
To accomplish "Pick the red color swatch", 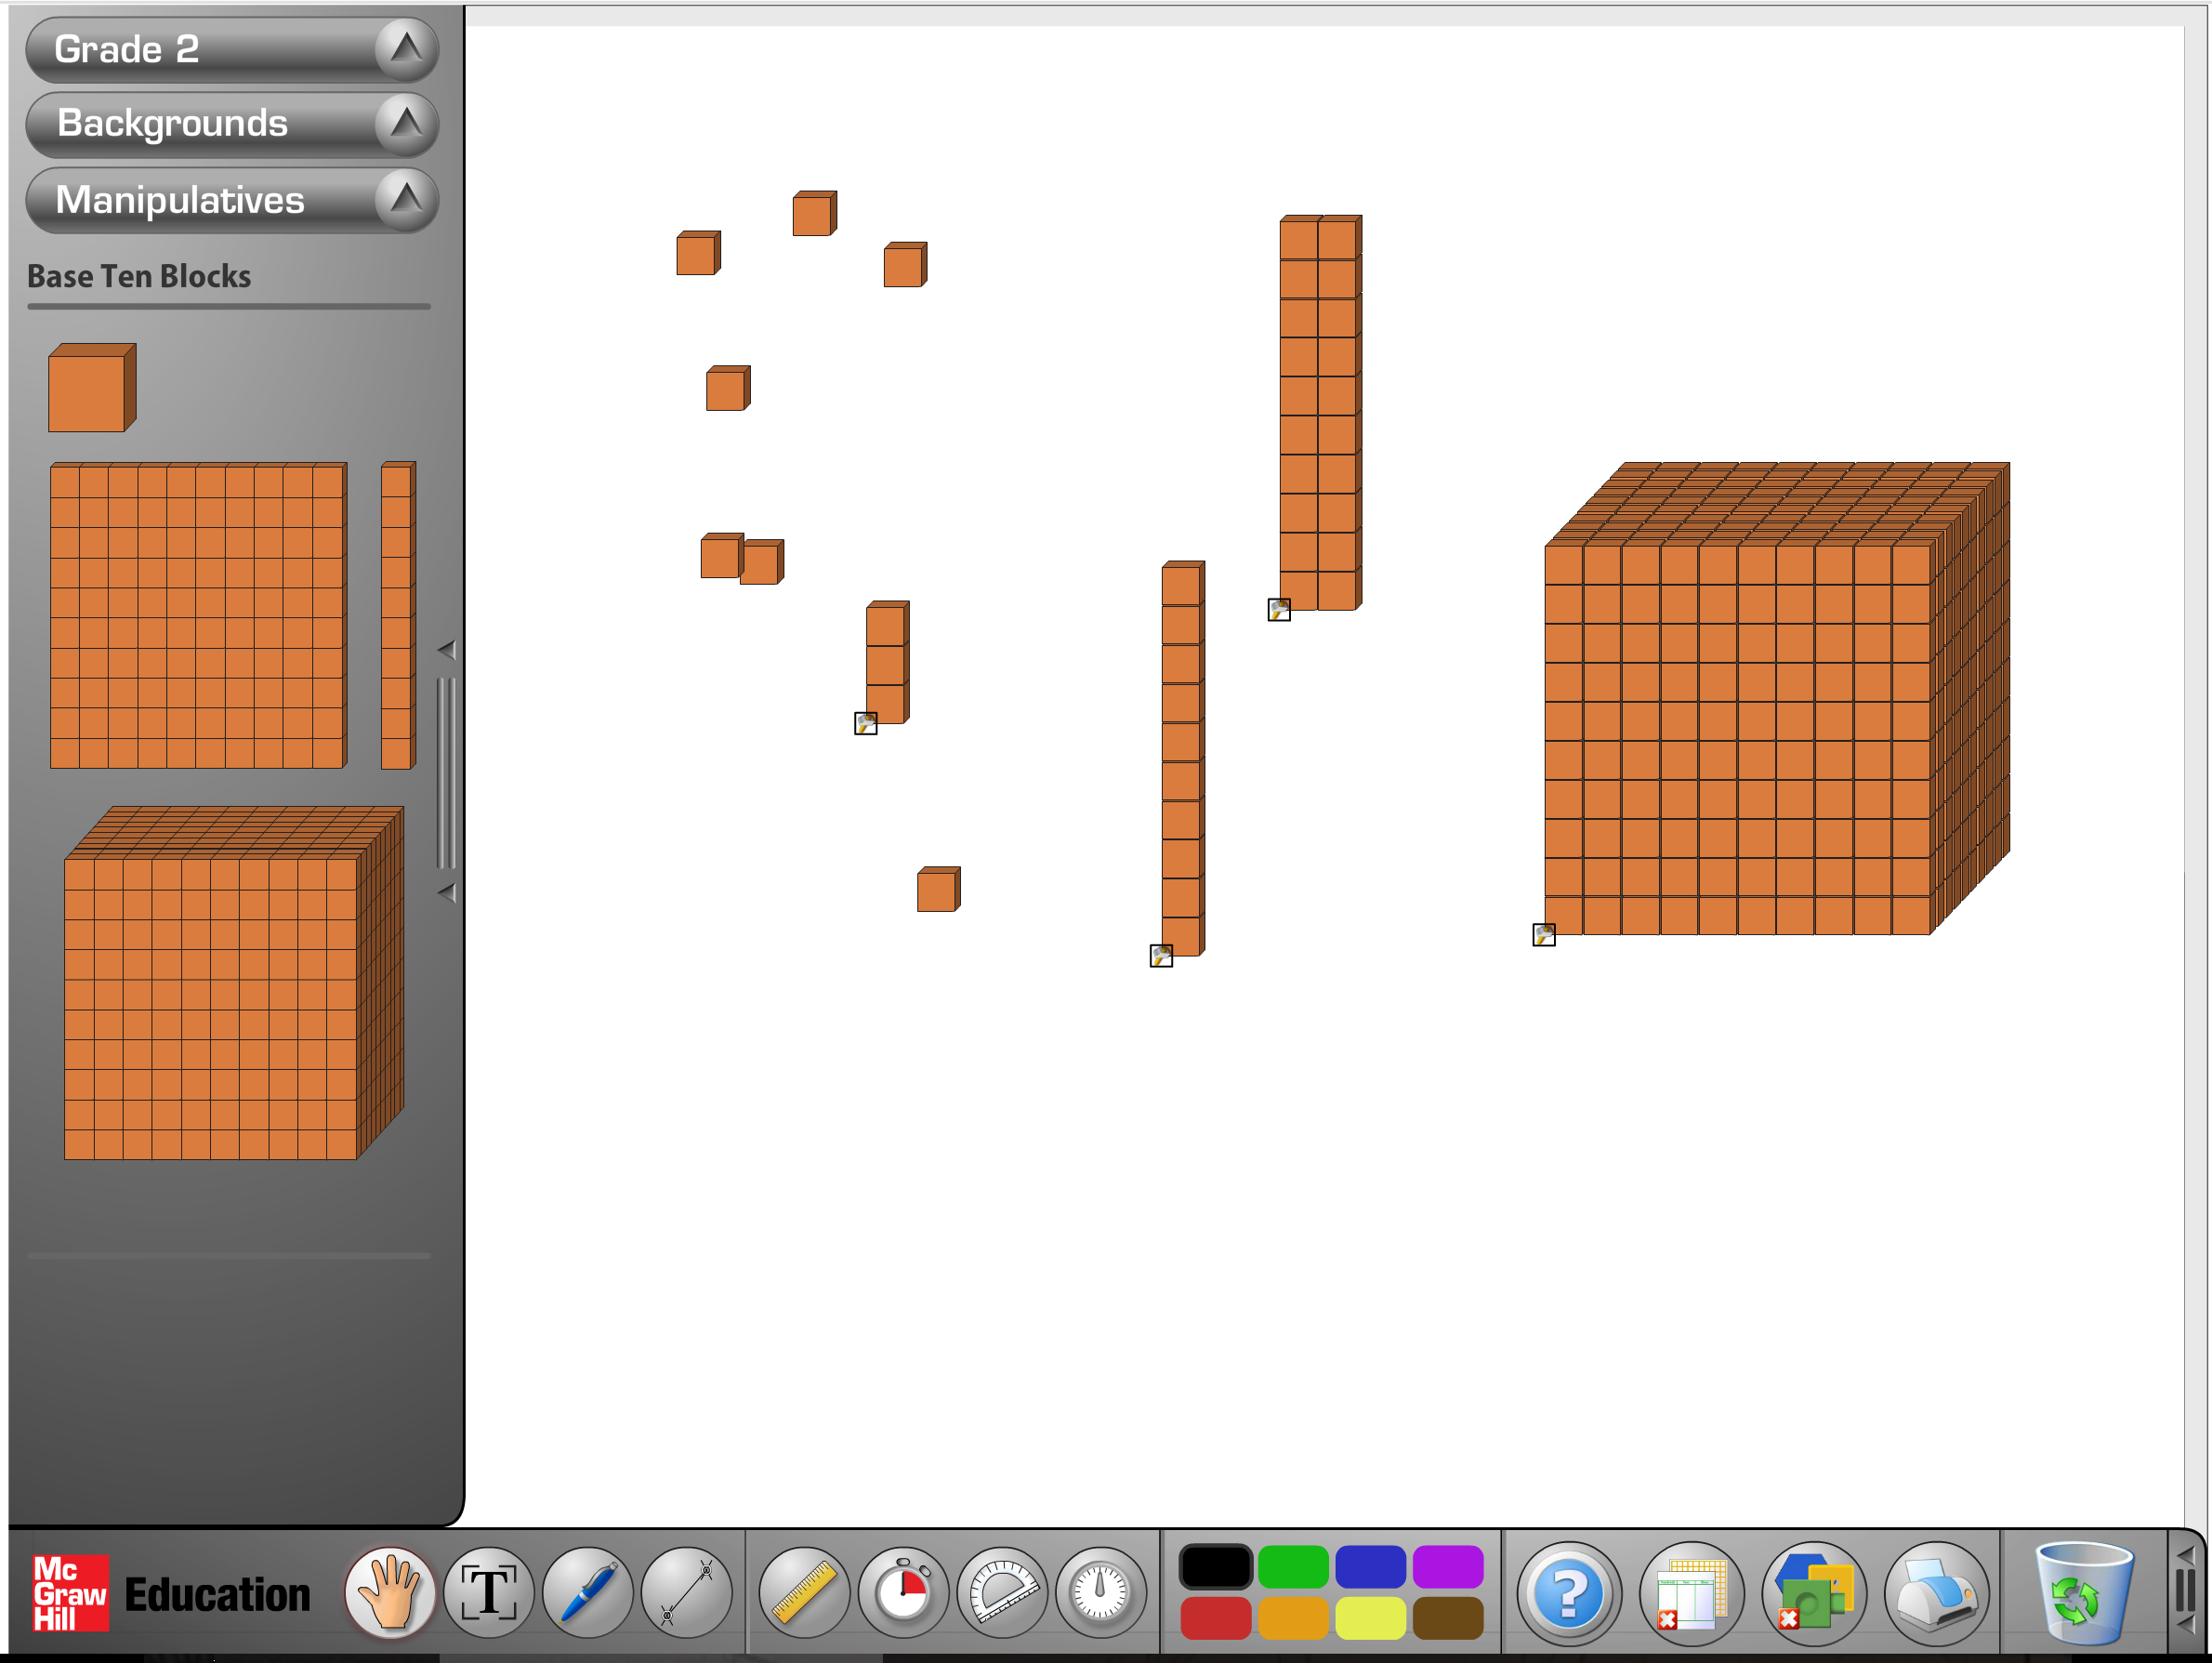I will (1215, 1619).
